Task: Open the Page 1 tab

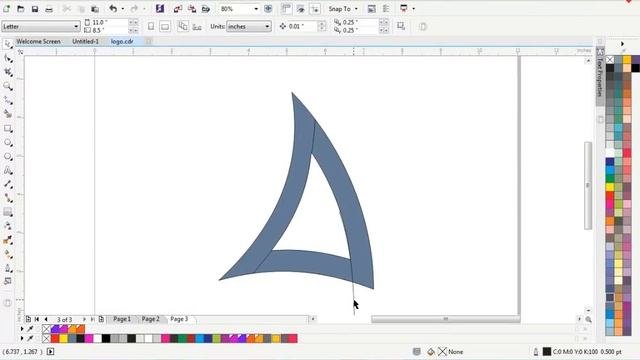Action: coord(122,319)
